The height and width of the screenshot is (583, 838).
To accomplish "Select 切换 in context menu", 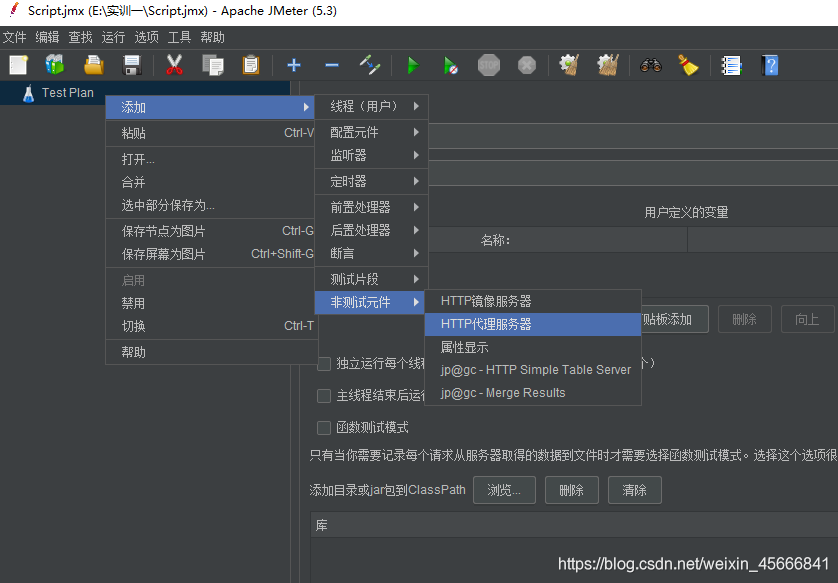I will point(210,326).
